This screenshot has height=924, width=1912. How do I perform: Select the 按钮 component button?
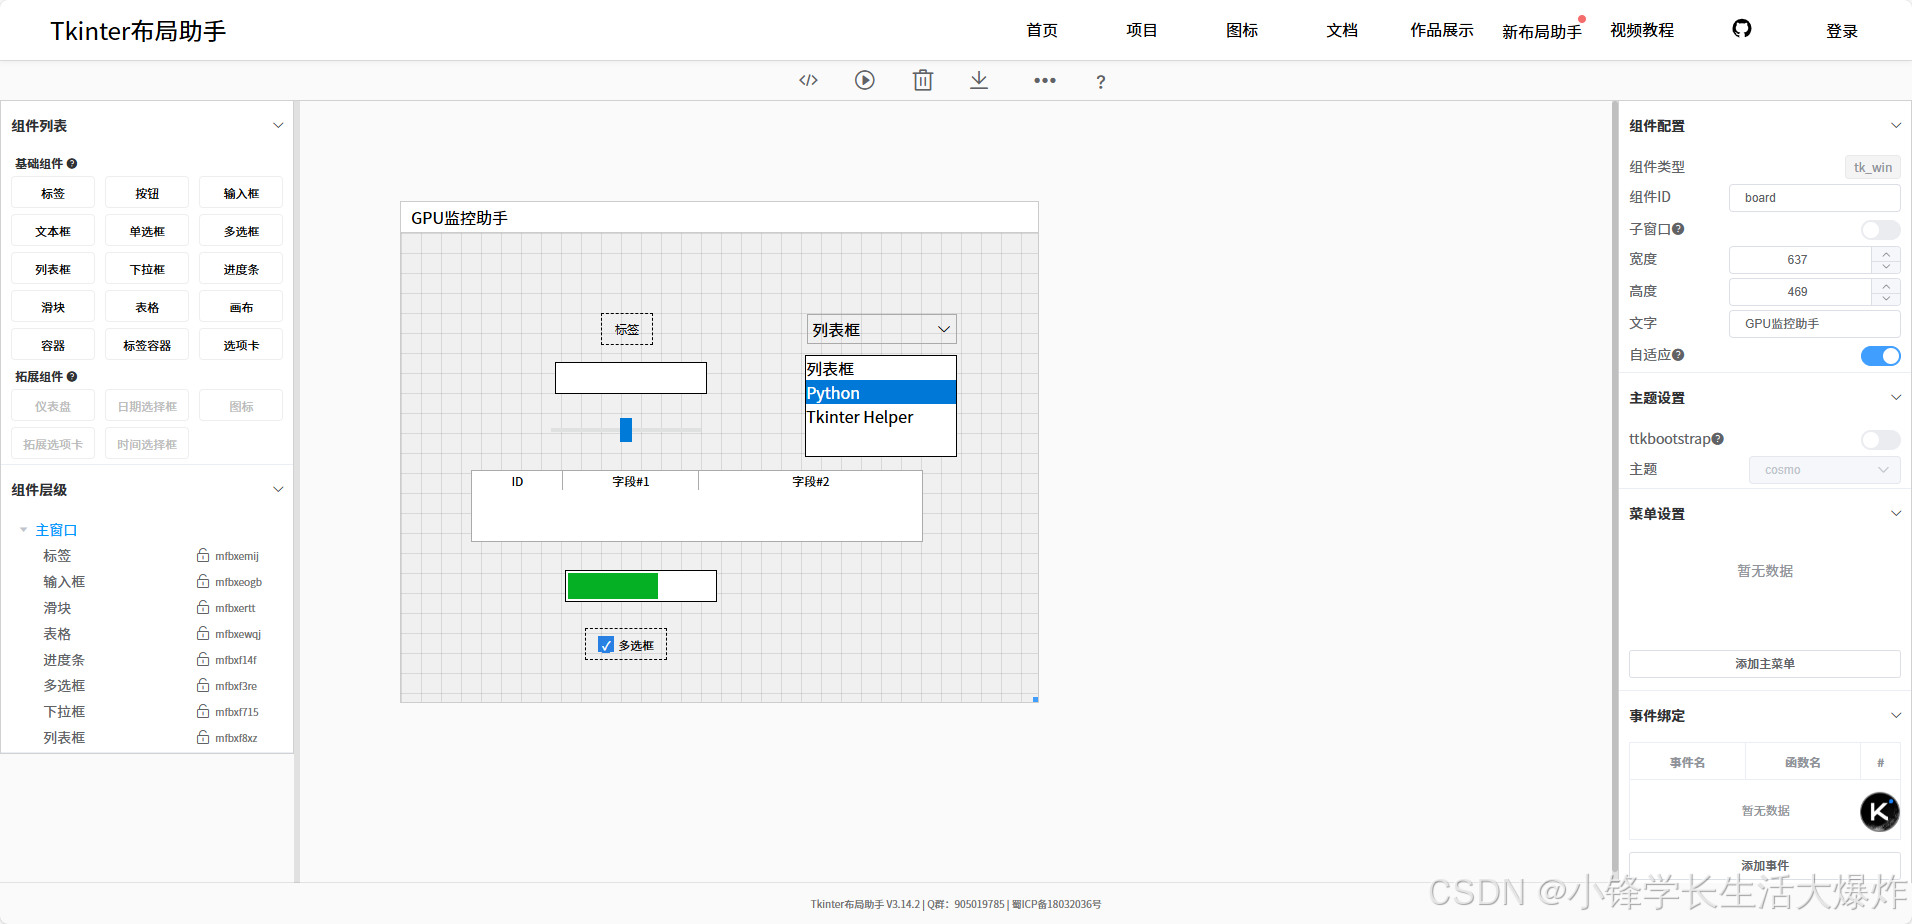pos(147,193)
